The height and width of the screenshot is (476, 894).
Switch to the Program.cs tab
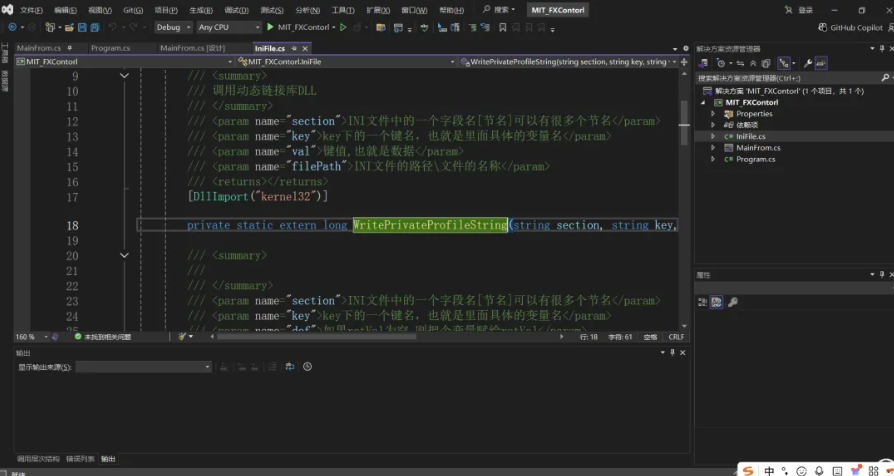(110, 48)
